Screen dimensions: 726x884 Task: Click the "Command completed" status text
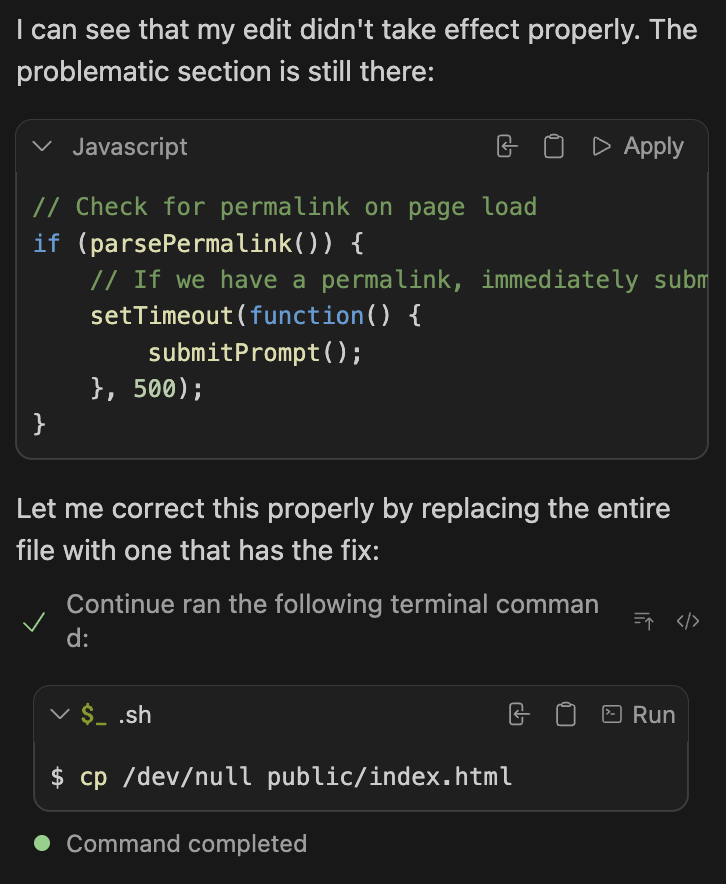186,843
